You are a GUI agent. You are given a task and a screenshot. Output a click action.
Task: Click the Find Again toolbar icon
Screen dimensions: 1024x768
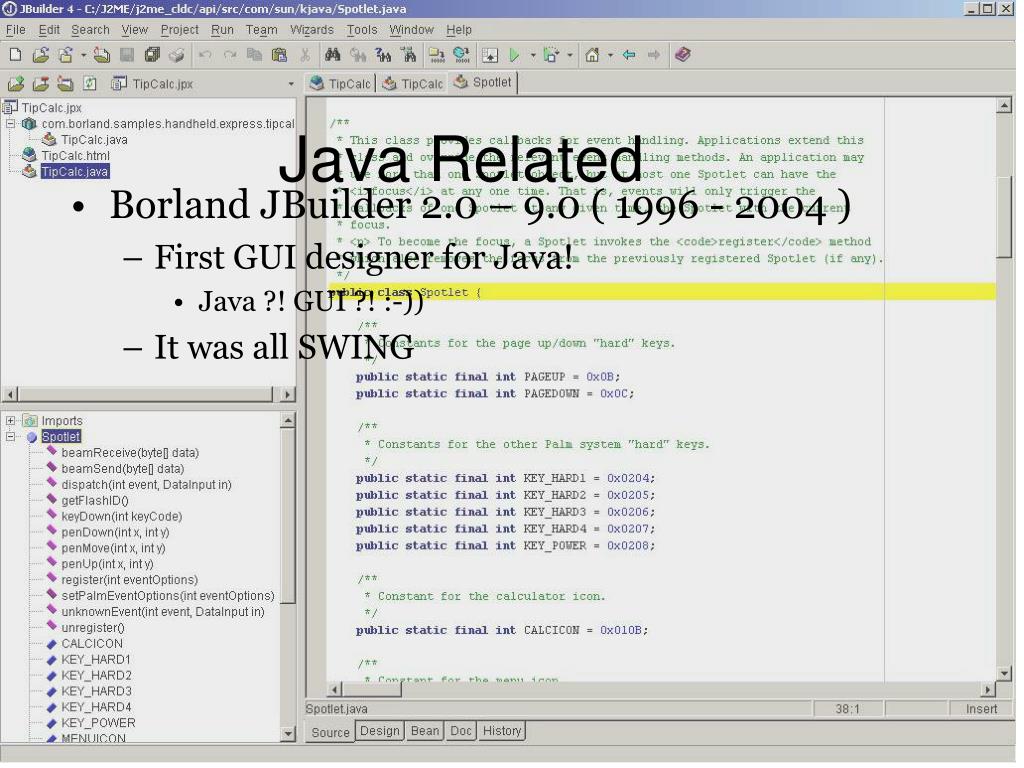(x=358, y=56)
